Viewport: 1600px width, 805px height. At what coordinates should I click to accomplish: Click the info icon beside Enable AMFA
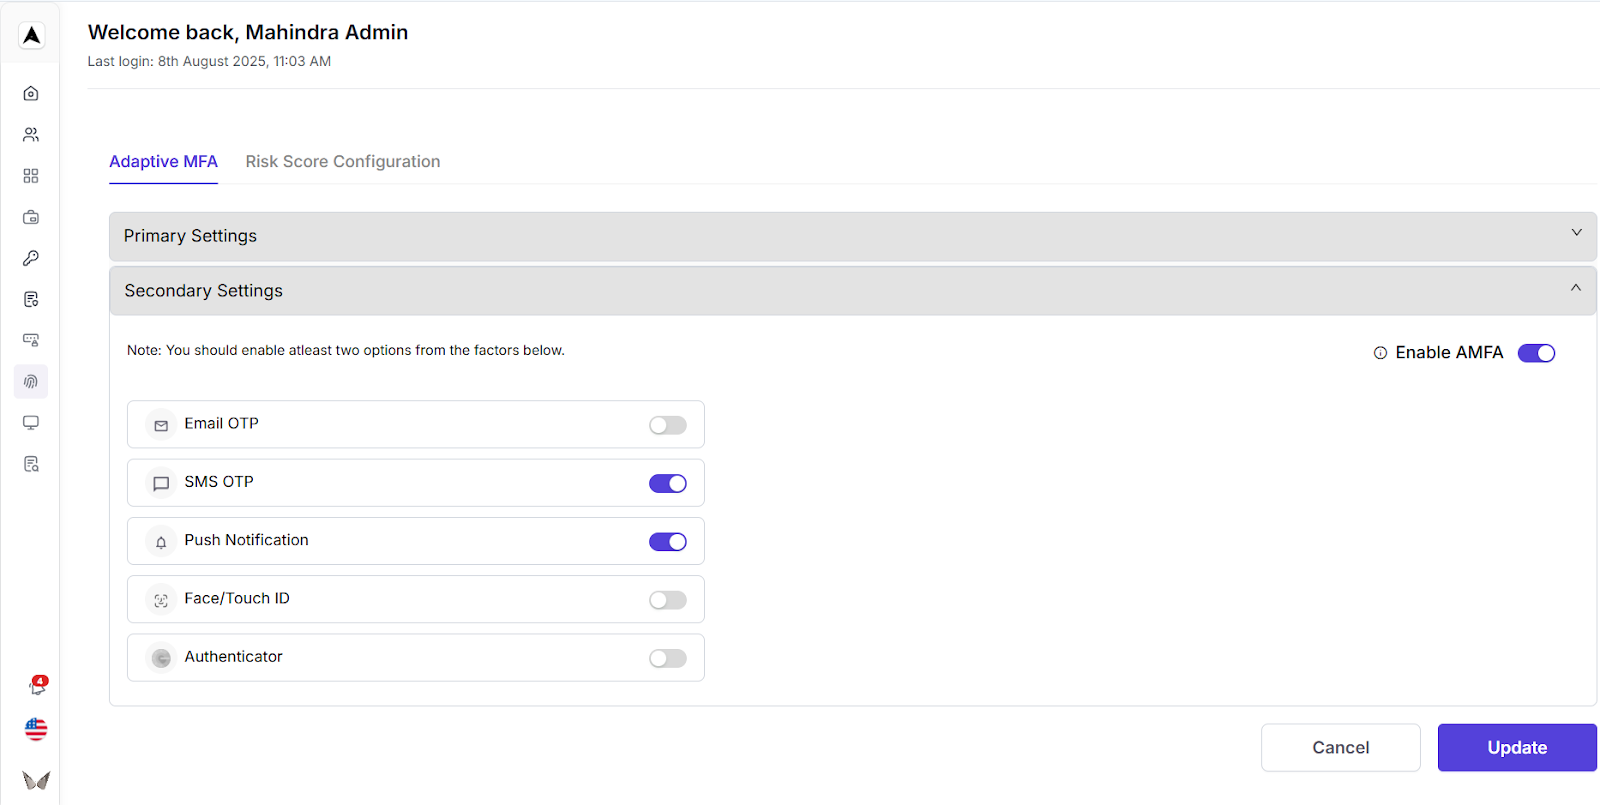click(x=1380, y=353)
